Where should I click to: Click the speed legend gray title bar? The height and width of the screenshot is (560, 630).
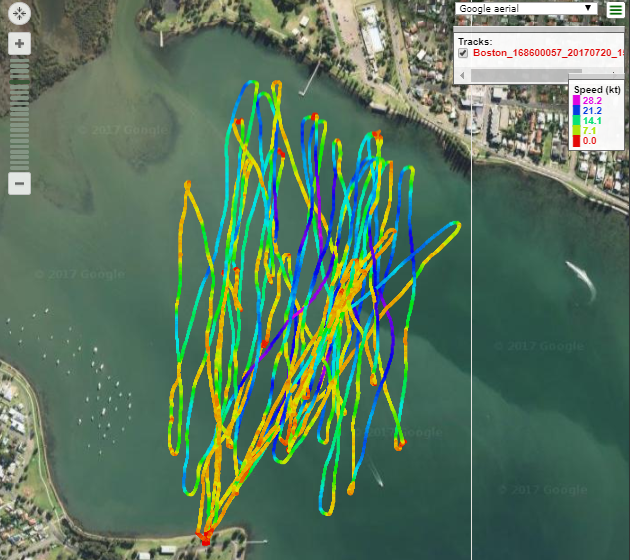point(597,78)
